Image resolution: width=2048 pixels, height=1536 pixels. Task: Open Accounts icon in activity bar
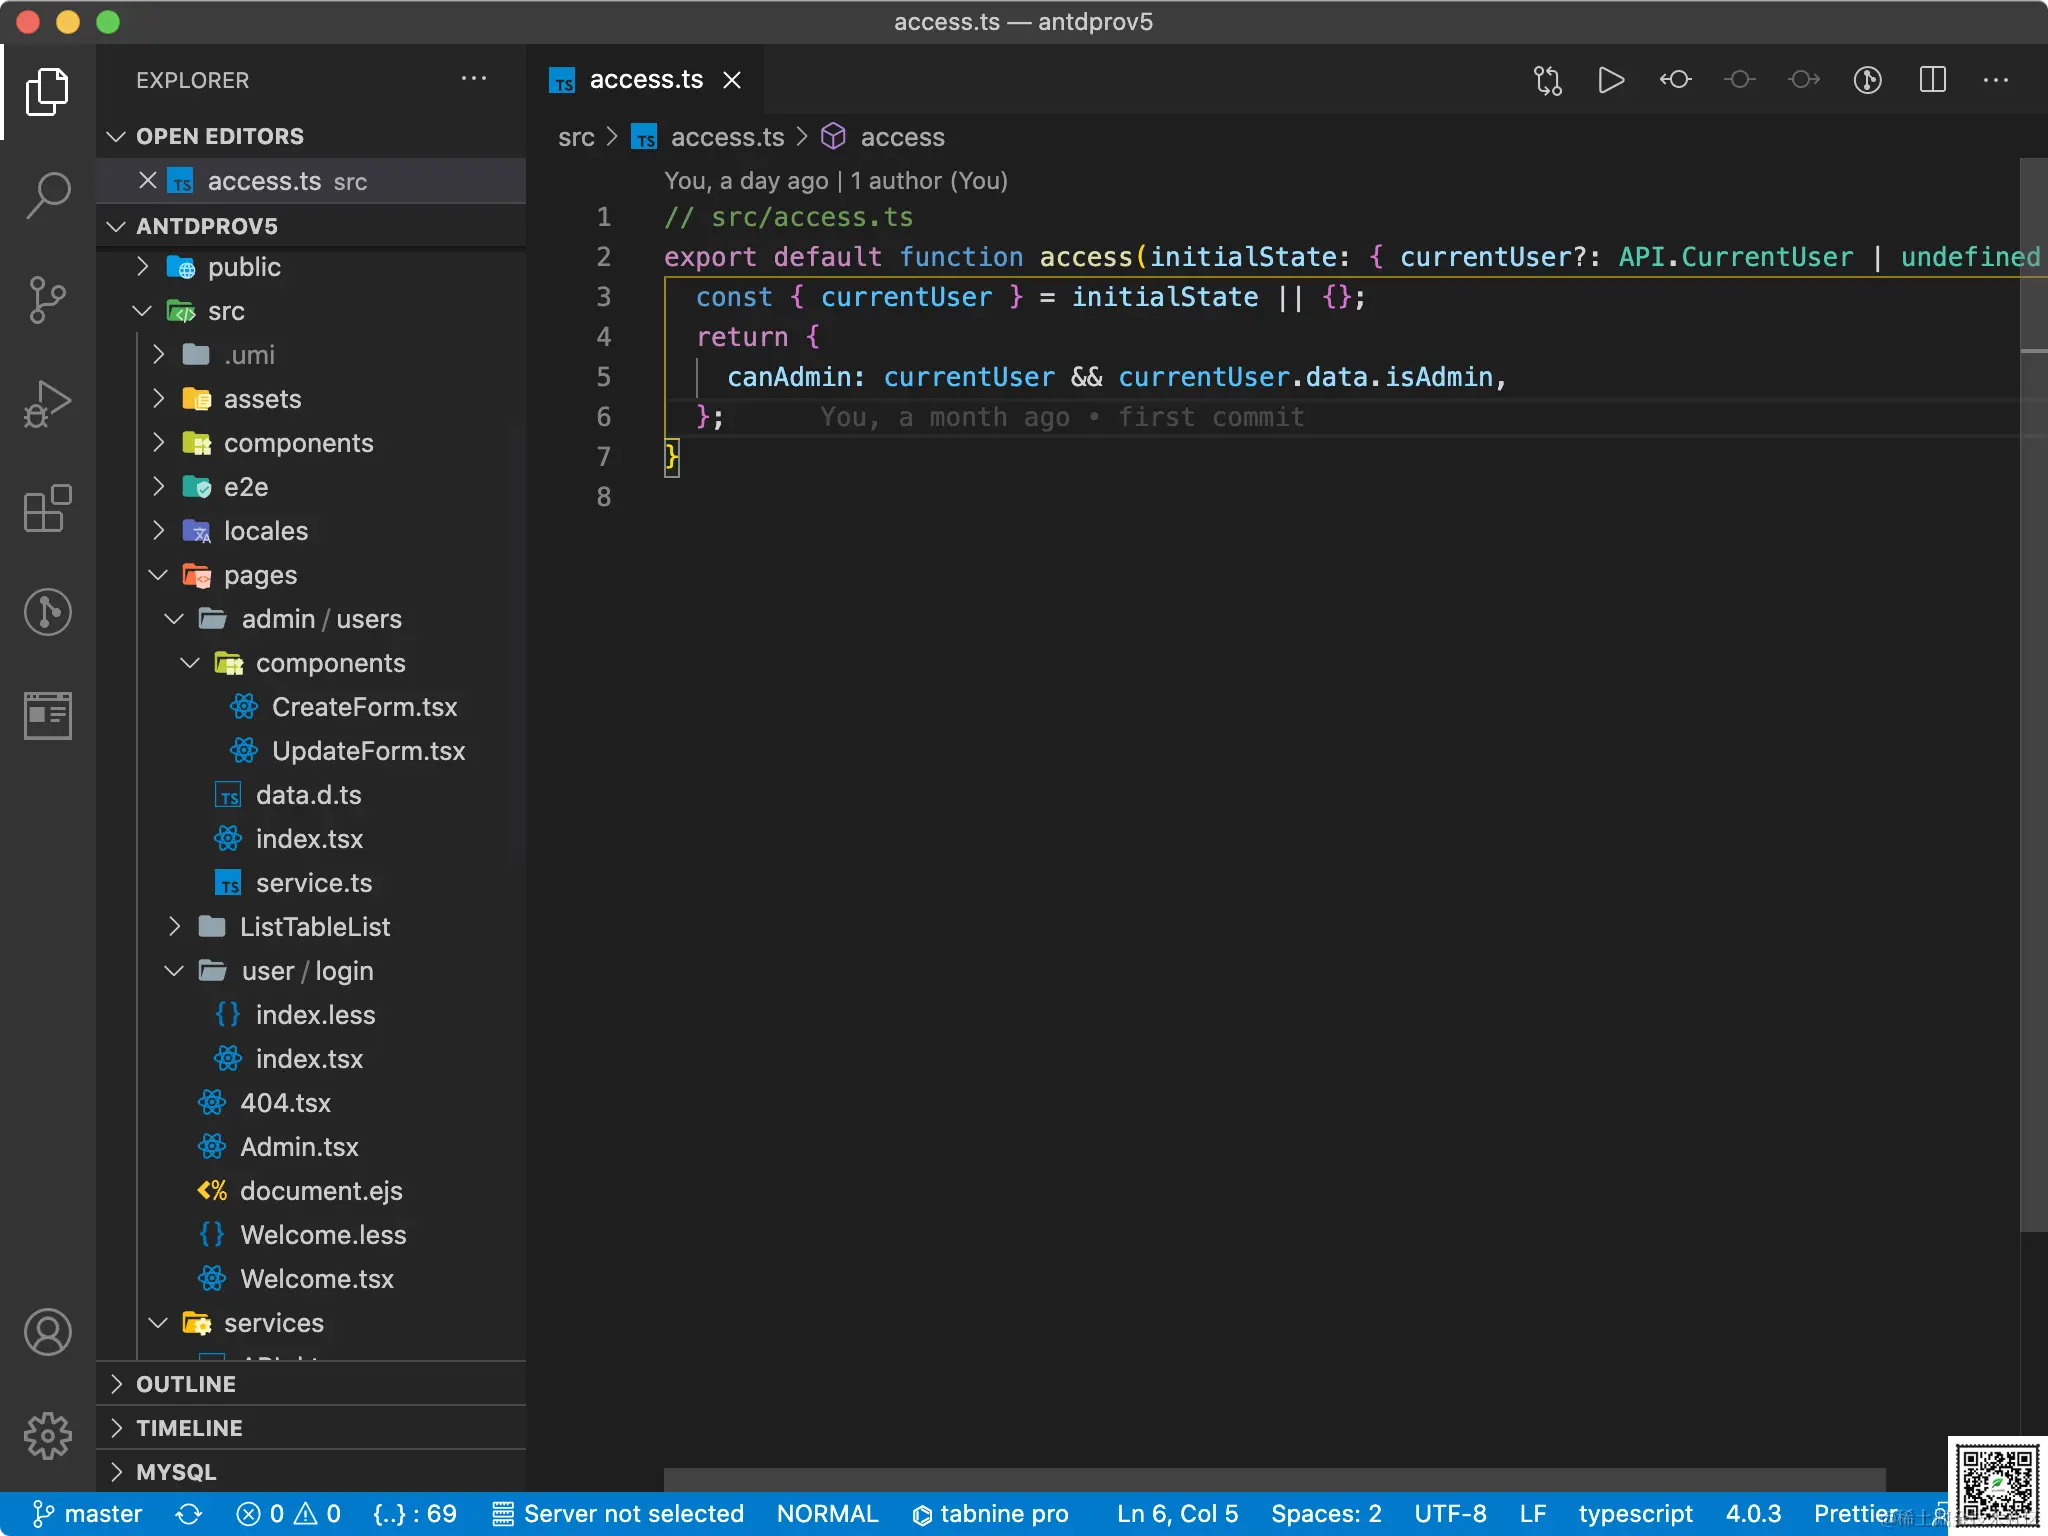[x=48, y=1332]
